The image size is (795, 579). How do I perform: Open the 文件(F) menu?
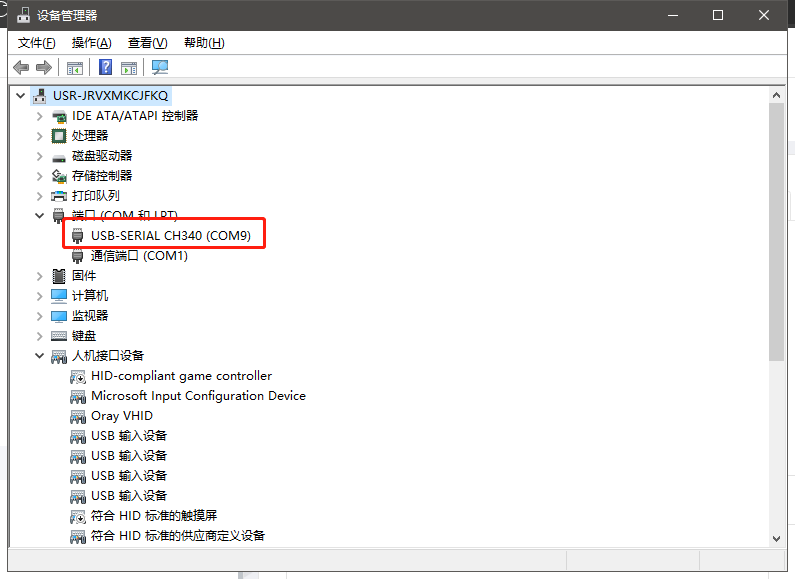pyautogui.click(x=37, y=43)
